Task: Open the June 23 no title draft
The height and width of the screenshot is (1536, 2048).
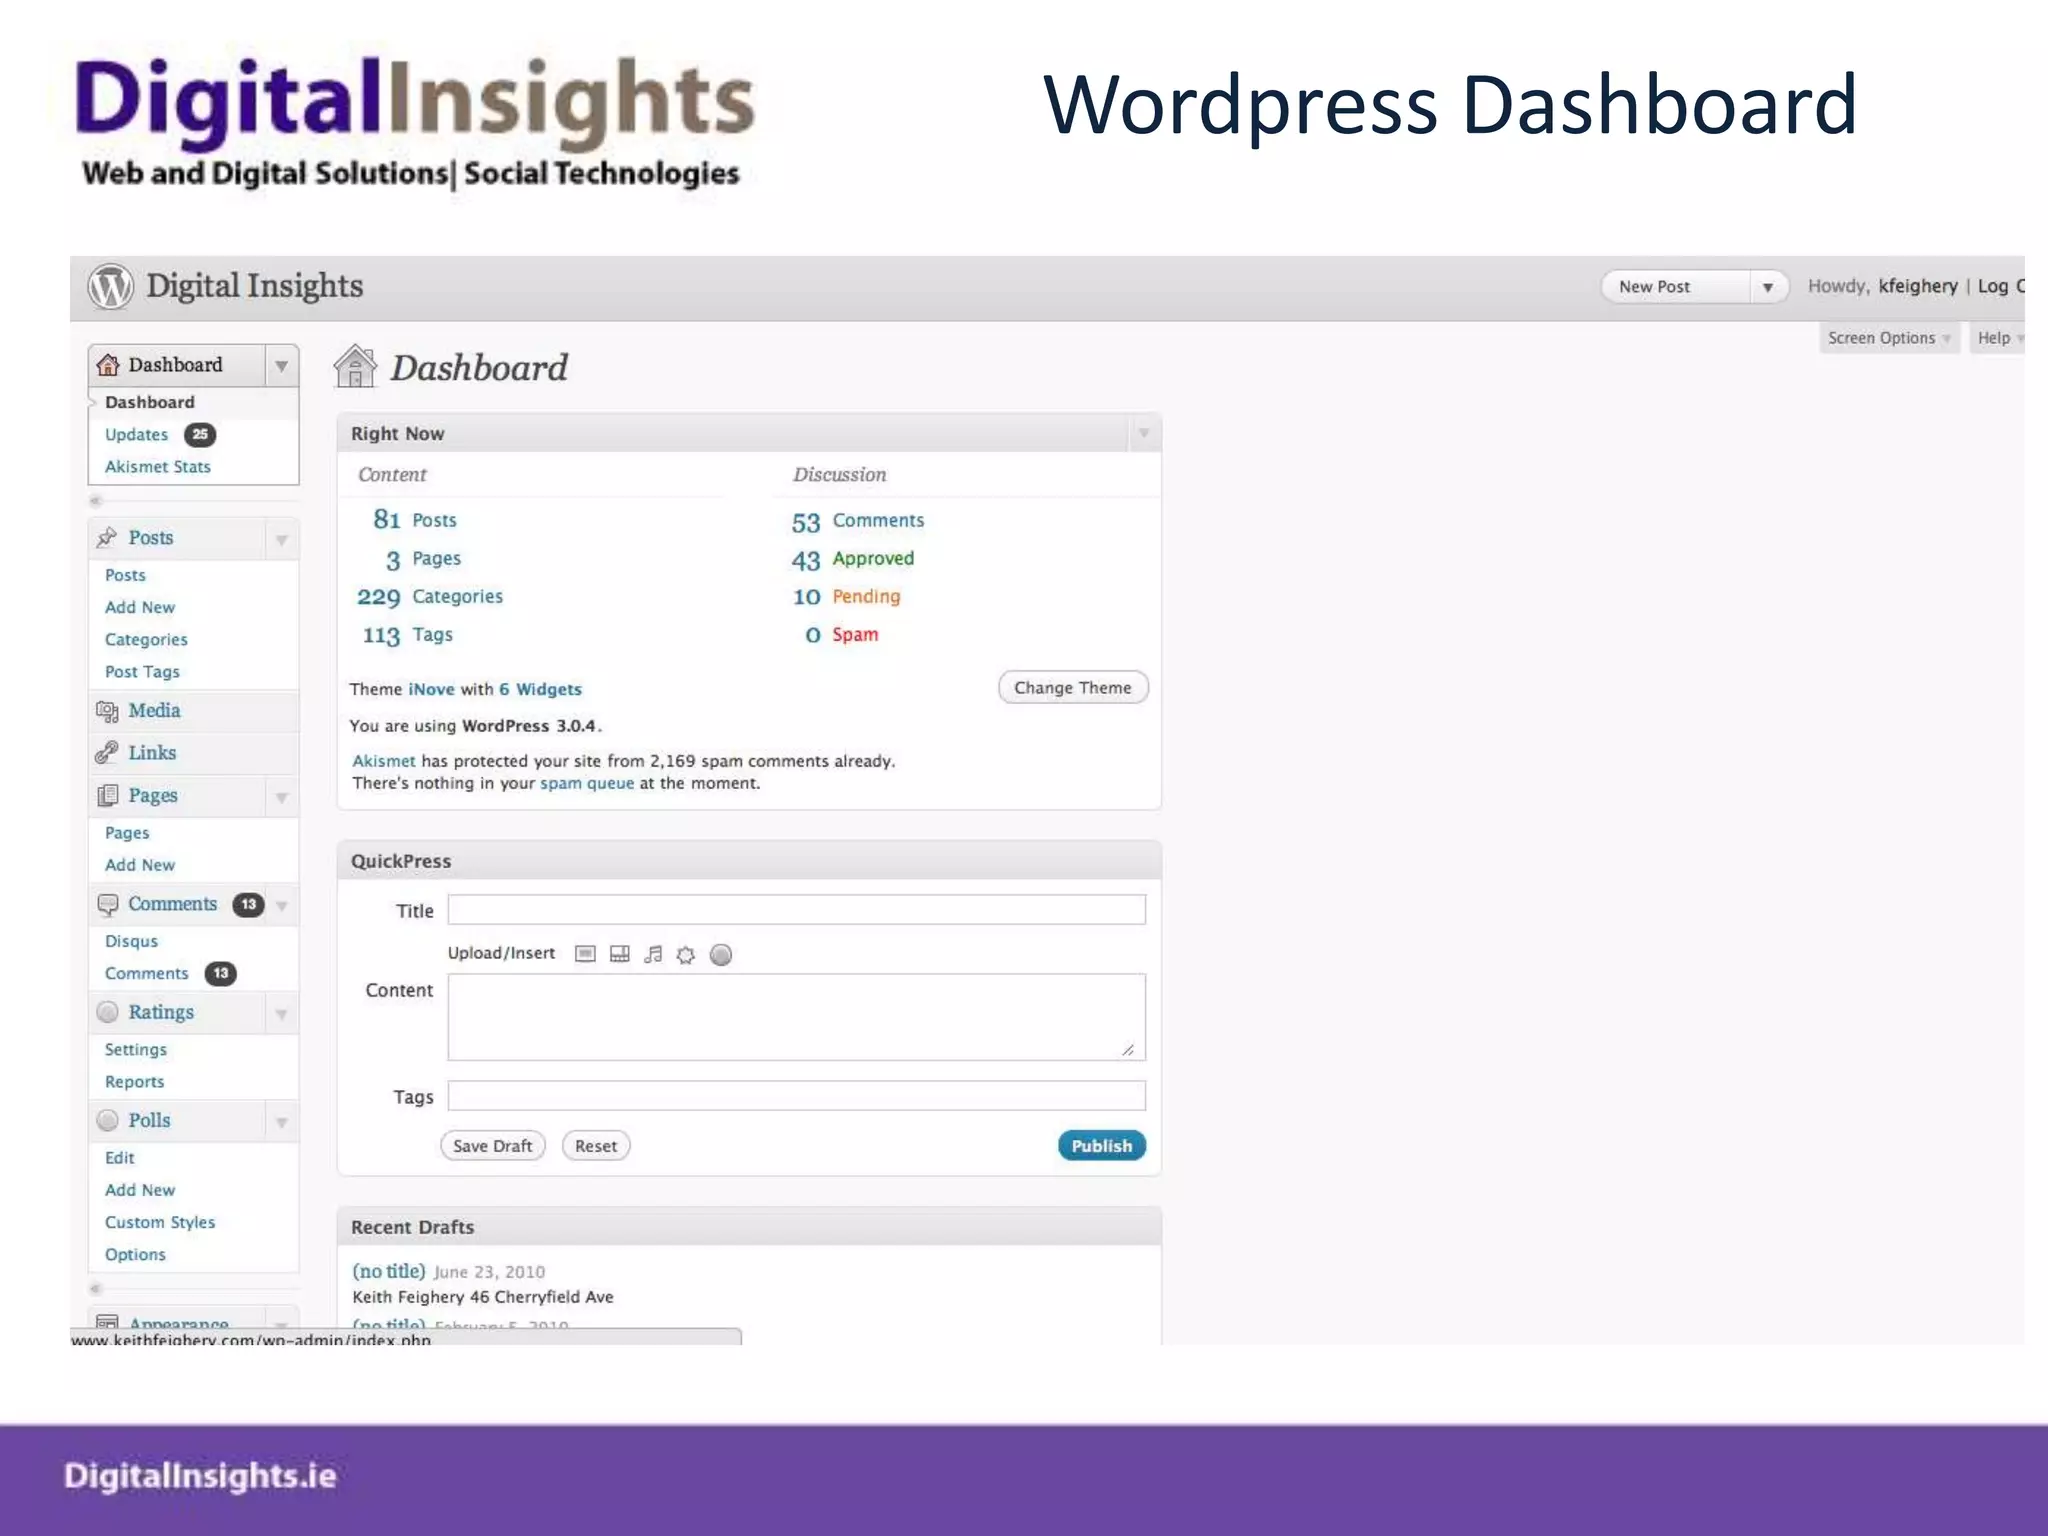Action: 388,1271
